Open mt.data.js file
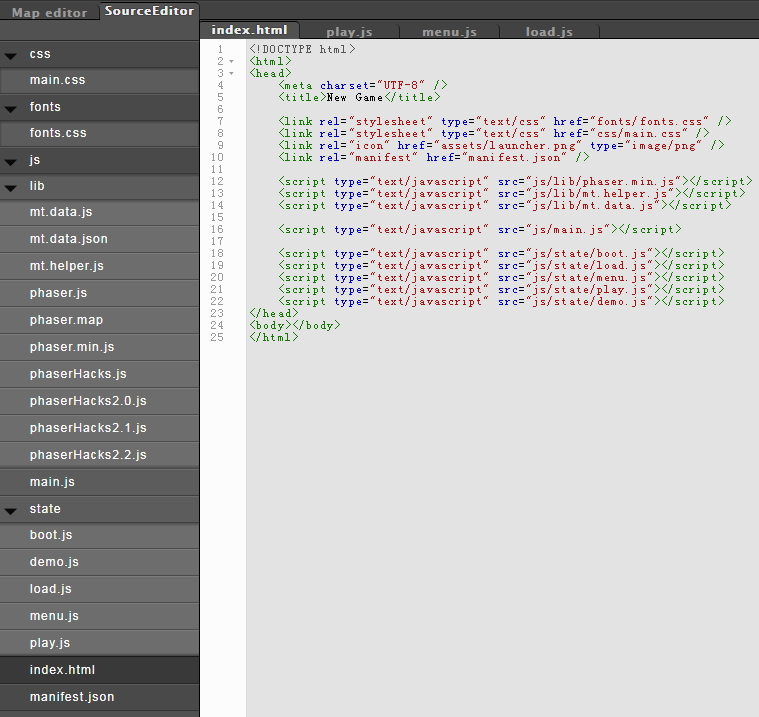Image resolution: width=759 pixels, height=717 pixels. [99, 212]
